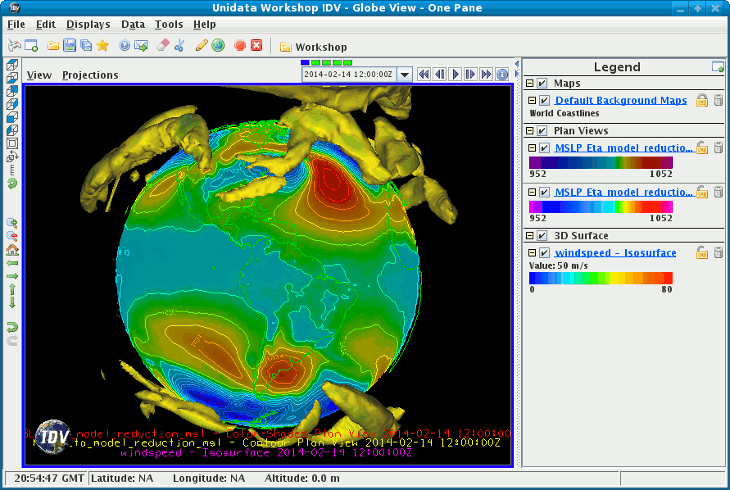Viewport: 730px width, 490px height.
Task: Collapse the Default Background Maps legend entry
Action: pos(532,100)
